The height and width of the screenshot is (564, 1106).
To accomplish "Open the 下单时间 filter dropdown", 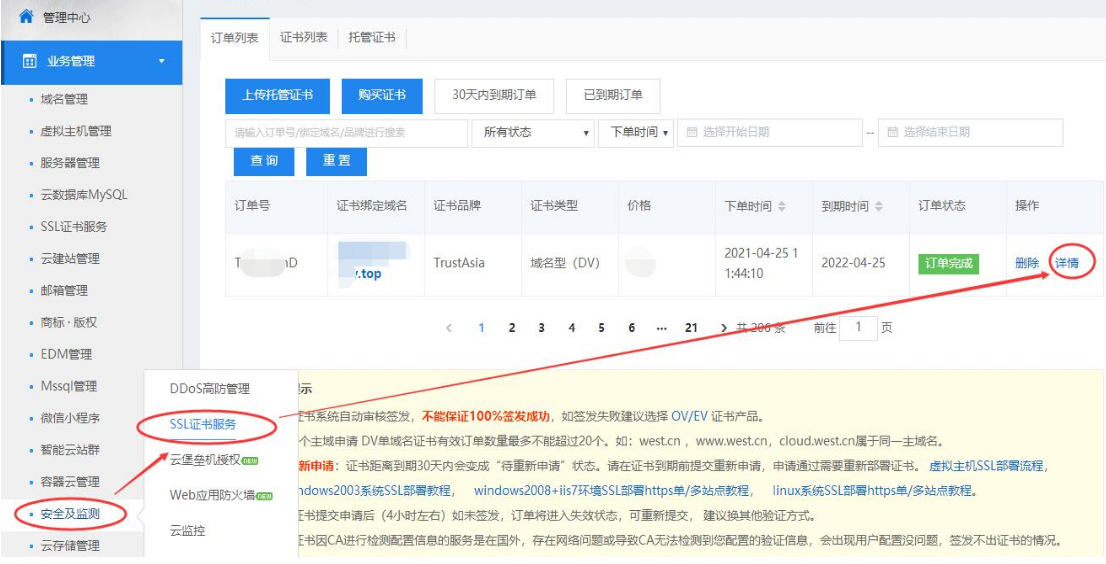I will pyautogui.click(x=635, y=132).
